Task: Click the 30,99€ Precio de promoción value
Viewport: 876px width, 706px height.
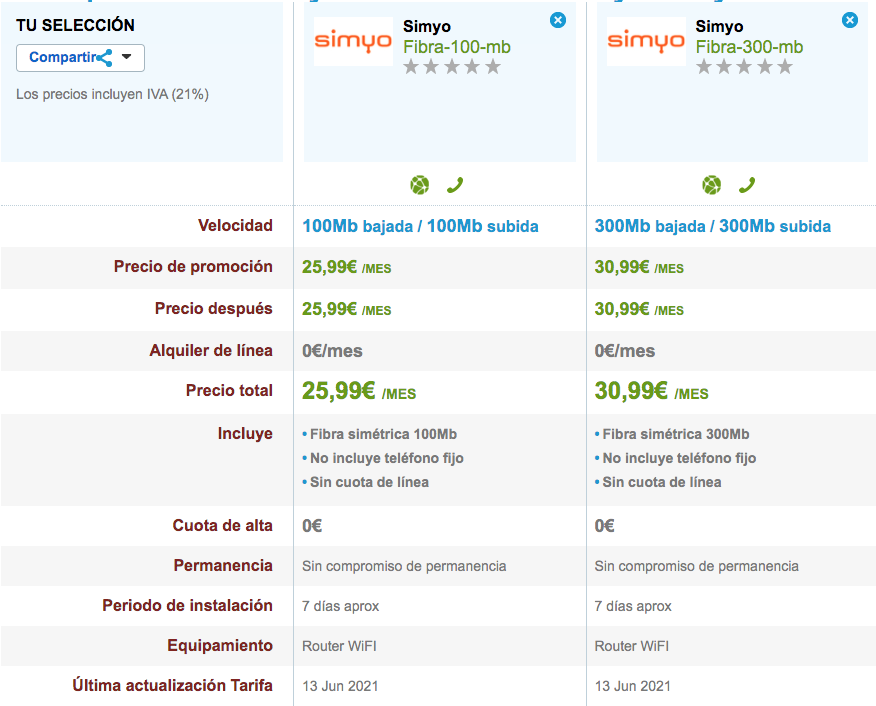Action: (639, 267)
